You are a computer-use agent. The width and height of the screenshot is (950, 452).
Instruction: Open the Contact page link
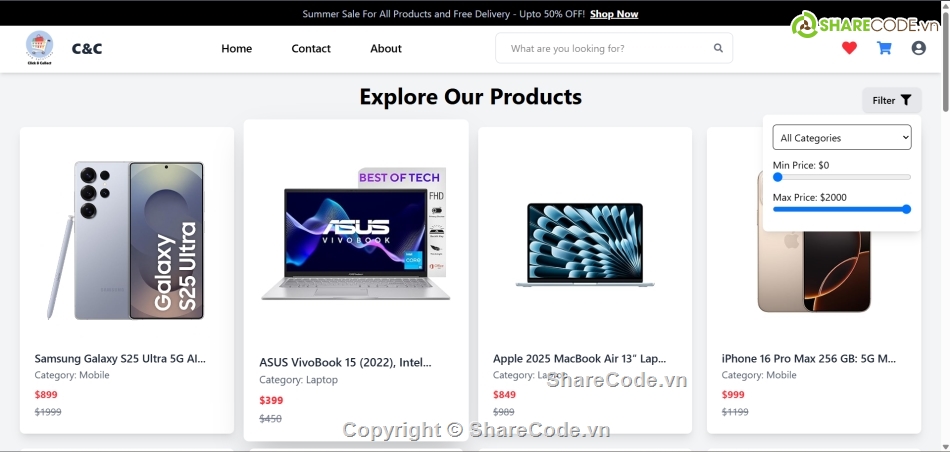(x=311, y=48)
